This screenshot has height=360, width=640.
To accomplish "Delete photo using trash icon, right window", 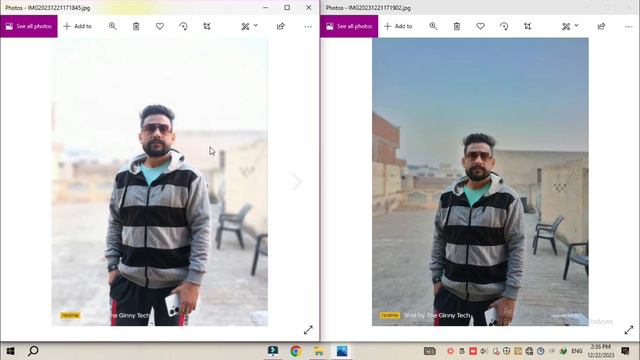I will [457, 26].
